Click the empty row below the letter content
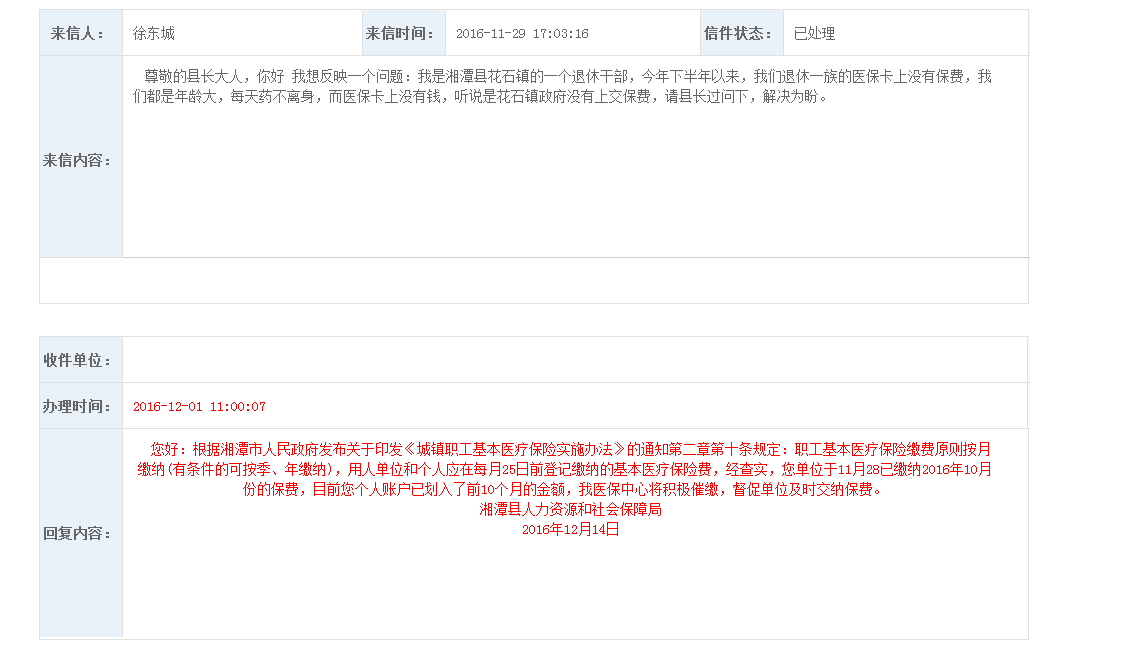This screenshot has height=661, width=1148. click(x=533, y=281)
